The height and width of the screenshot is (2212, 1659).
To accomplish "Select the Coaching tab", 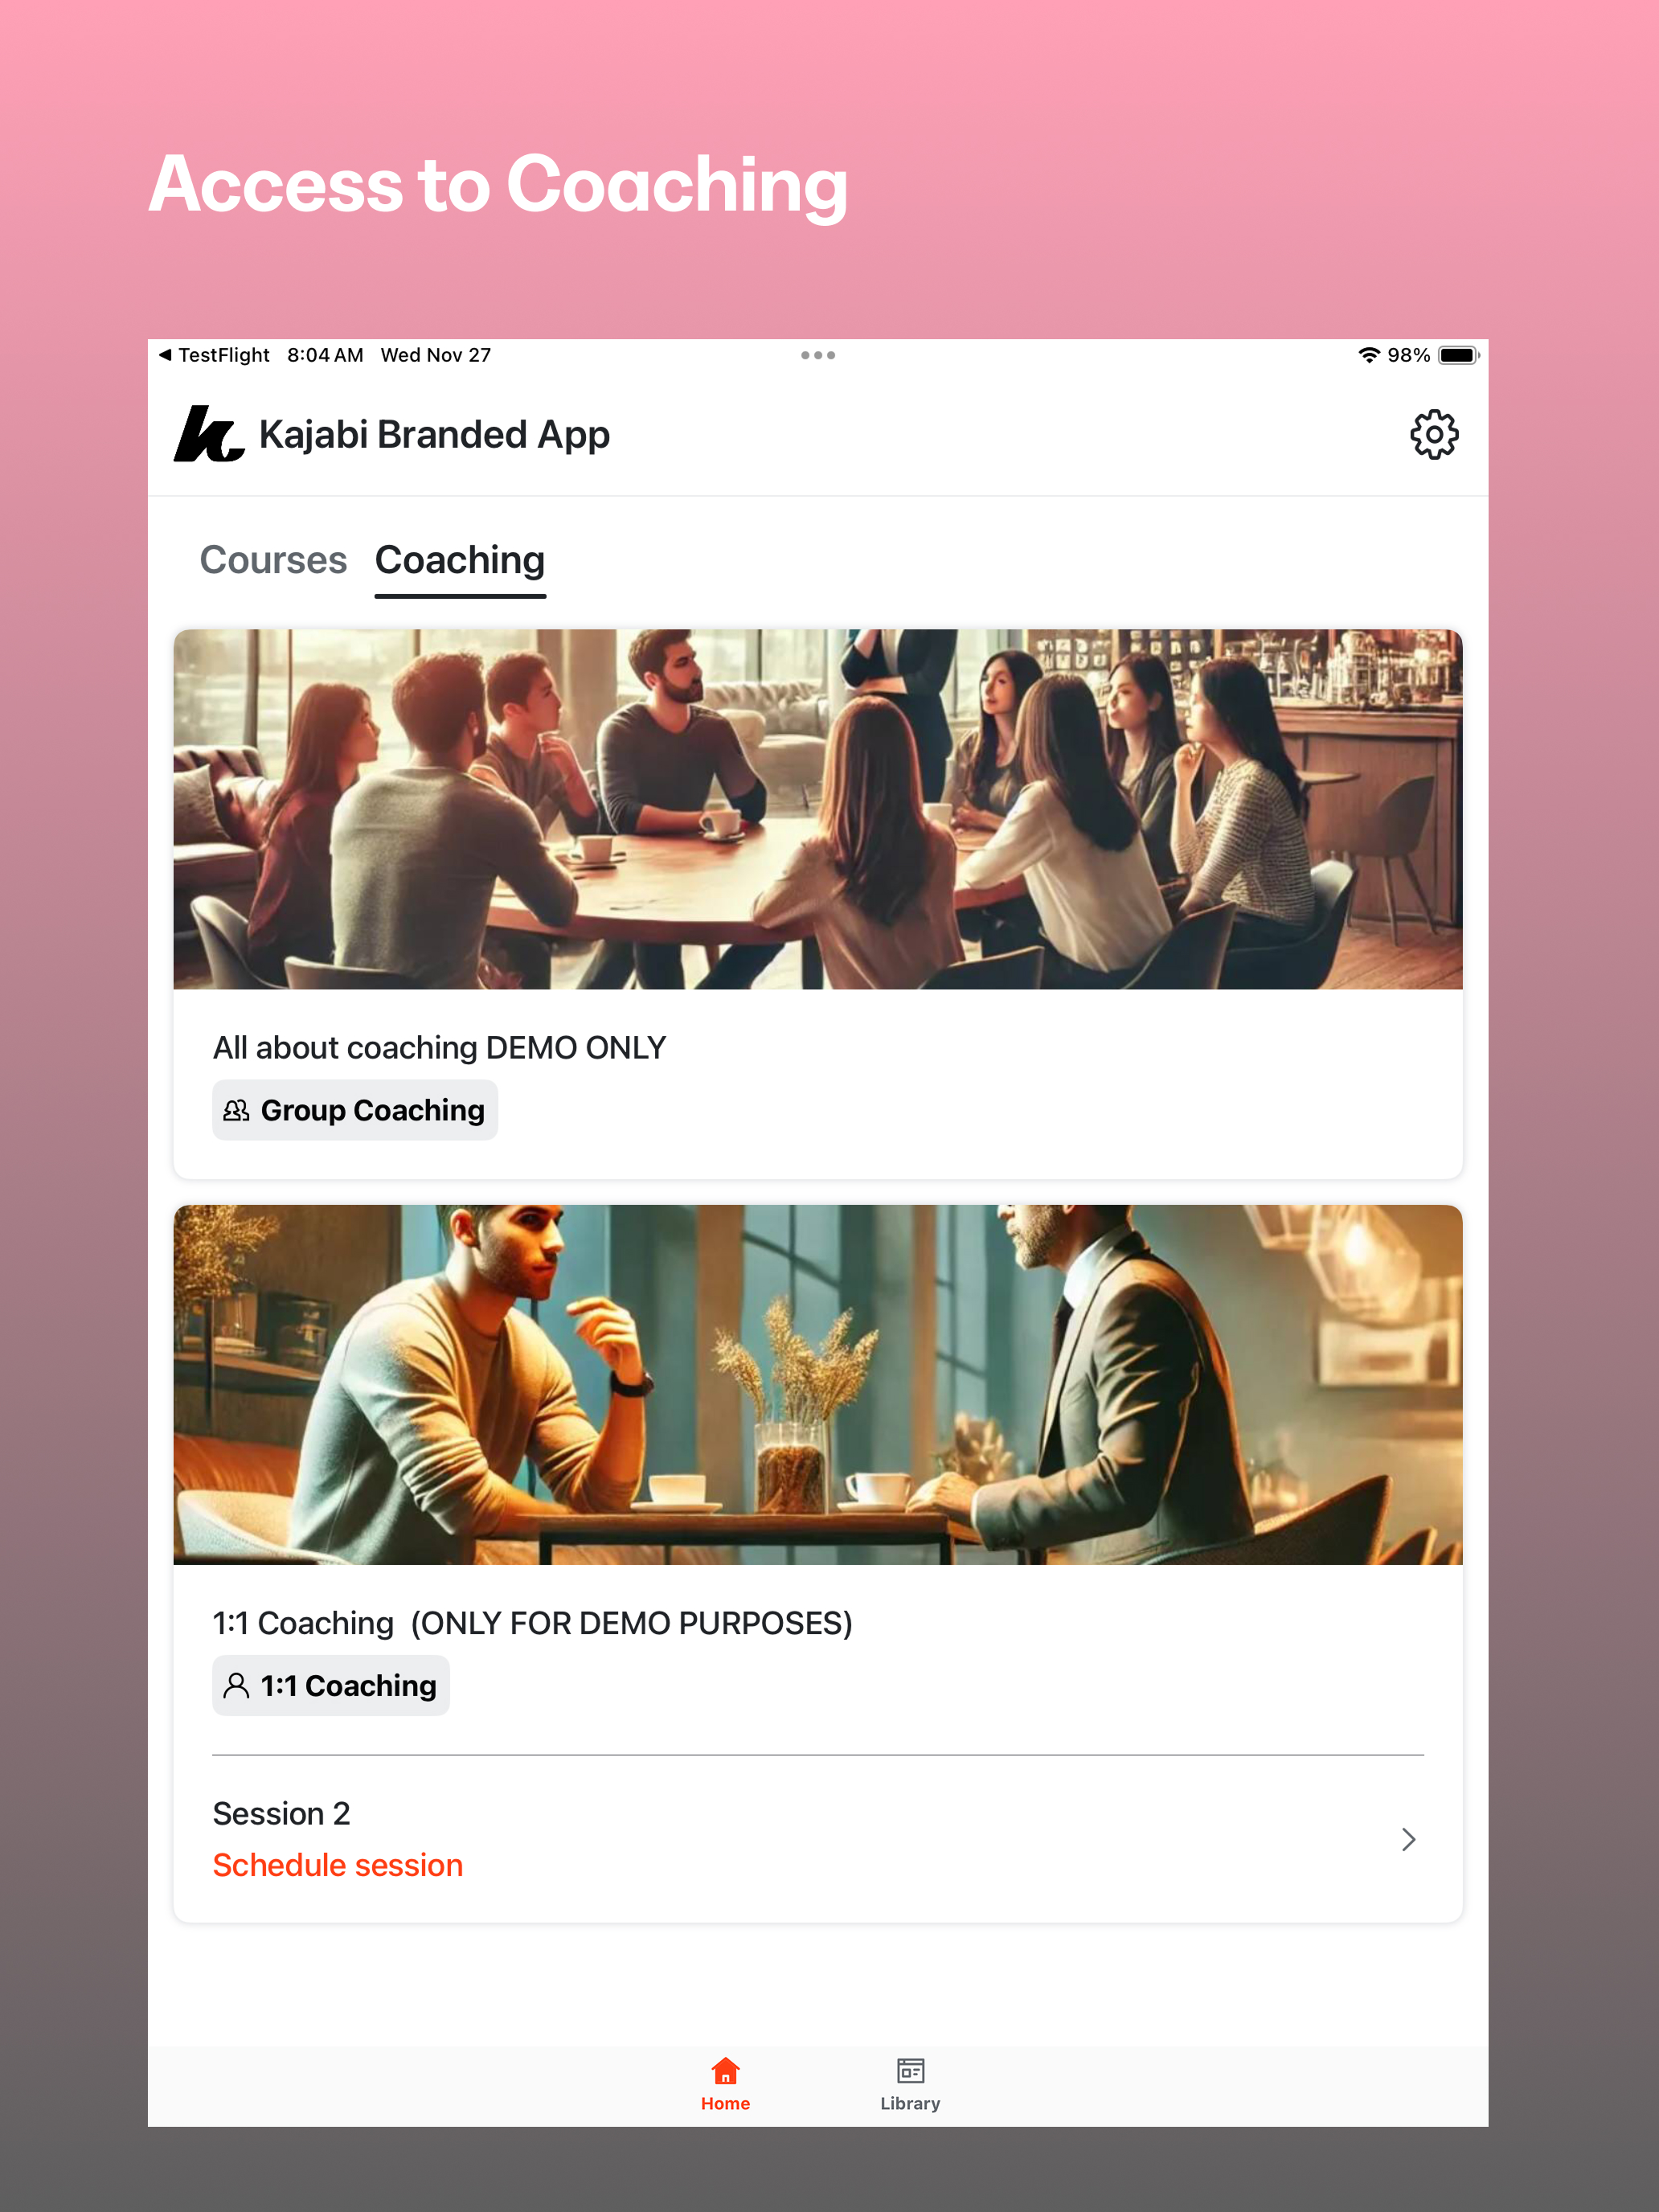I will (460, 562).
